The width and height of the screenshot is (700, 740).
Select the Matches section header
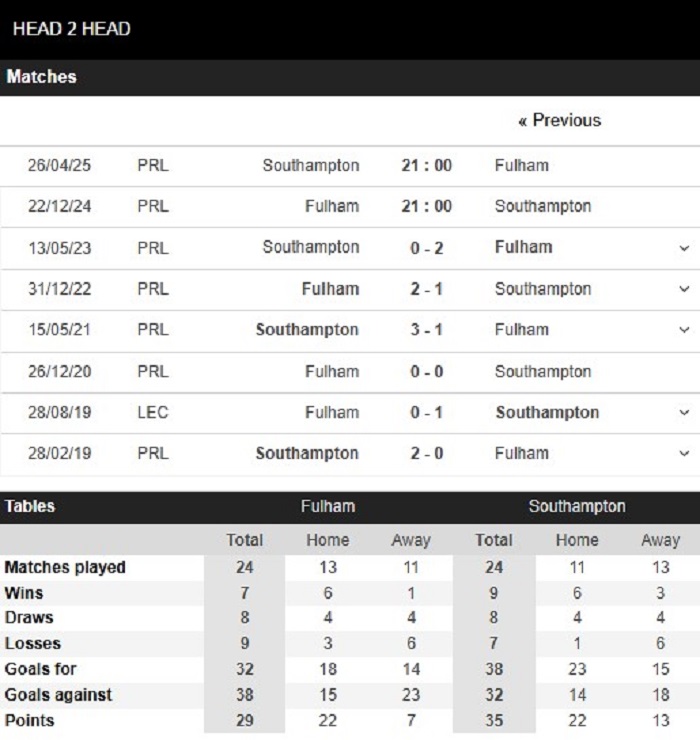click(42, 77)
